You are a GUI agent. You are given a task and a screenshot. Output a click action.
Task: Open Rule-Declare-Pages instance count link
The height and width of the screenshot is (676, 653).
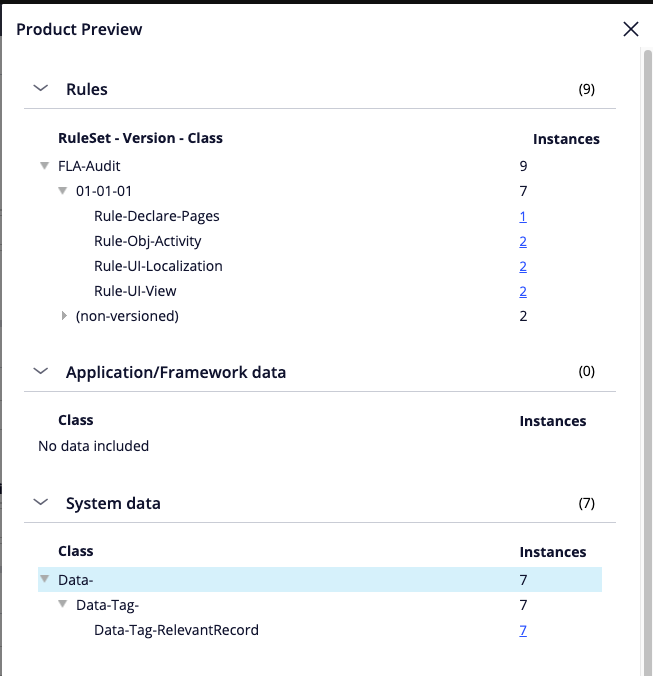523,216
